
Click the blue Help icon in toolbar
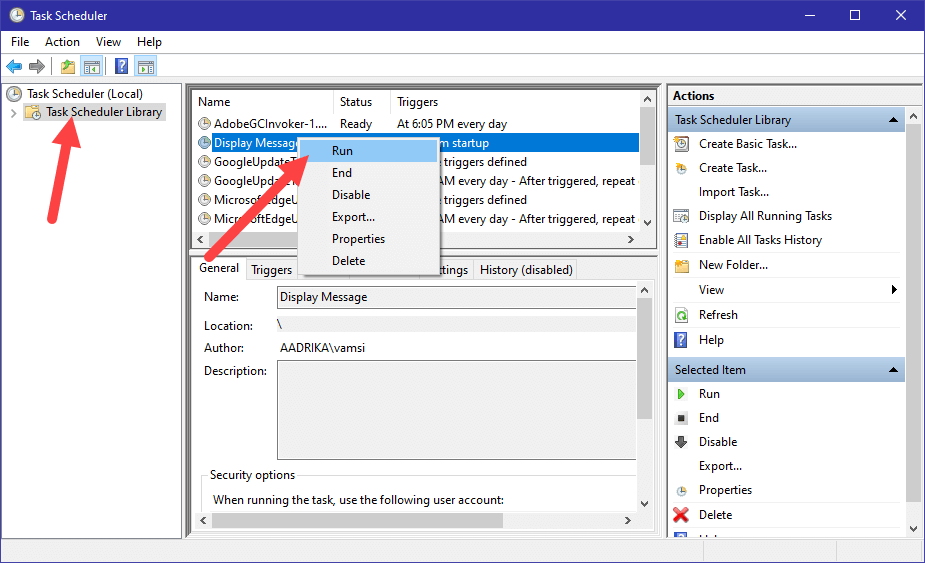(121, 67)
